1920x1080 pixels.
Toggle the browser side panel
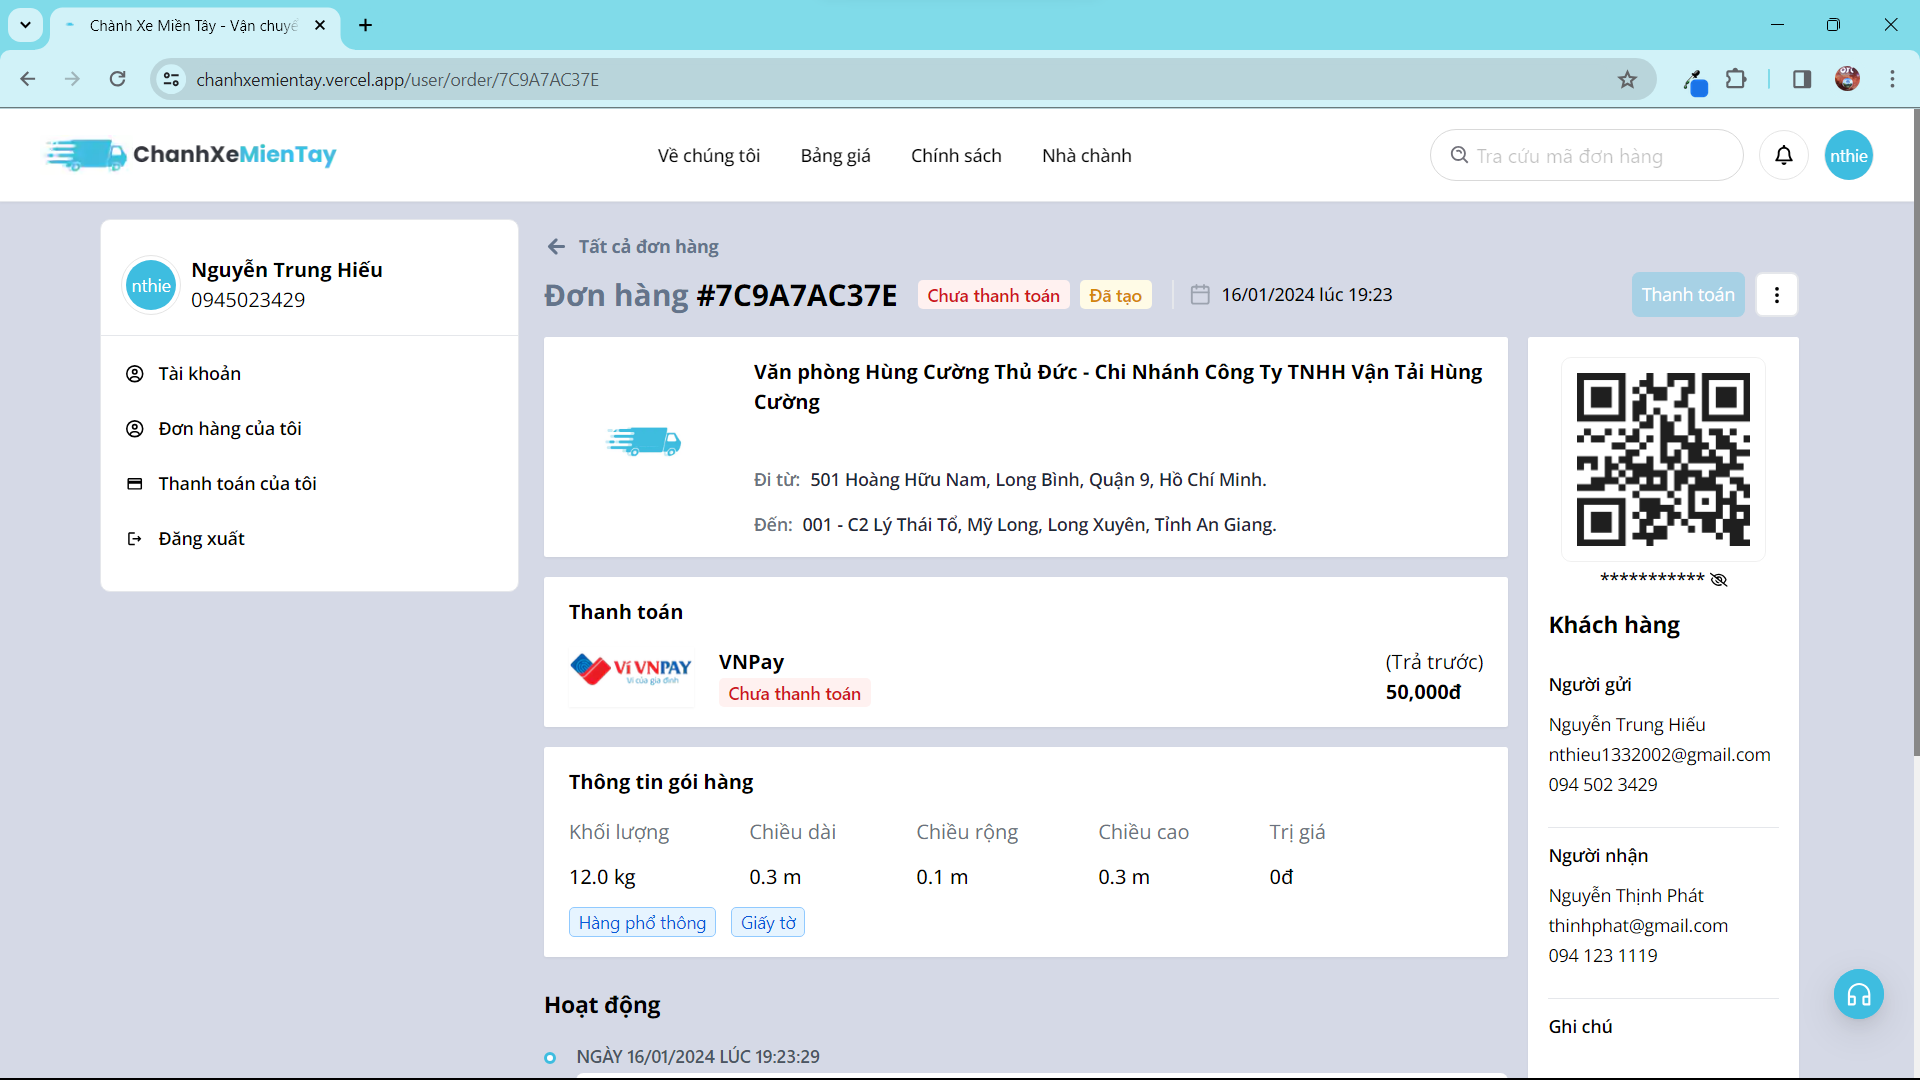(1801, 79)
